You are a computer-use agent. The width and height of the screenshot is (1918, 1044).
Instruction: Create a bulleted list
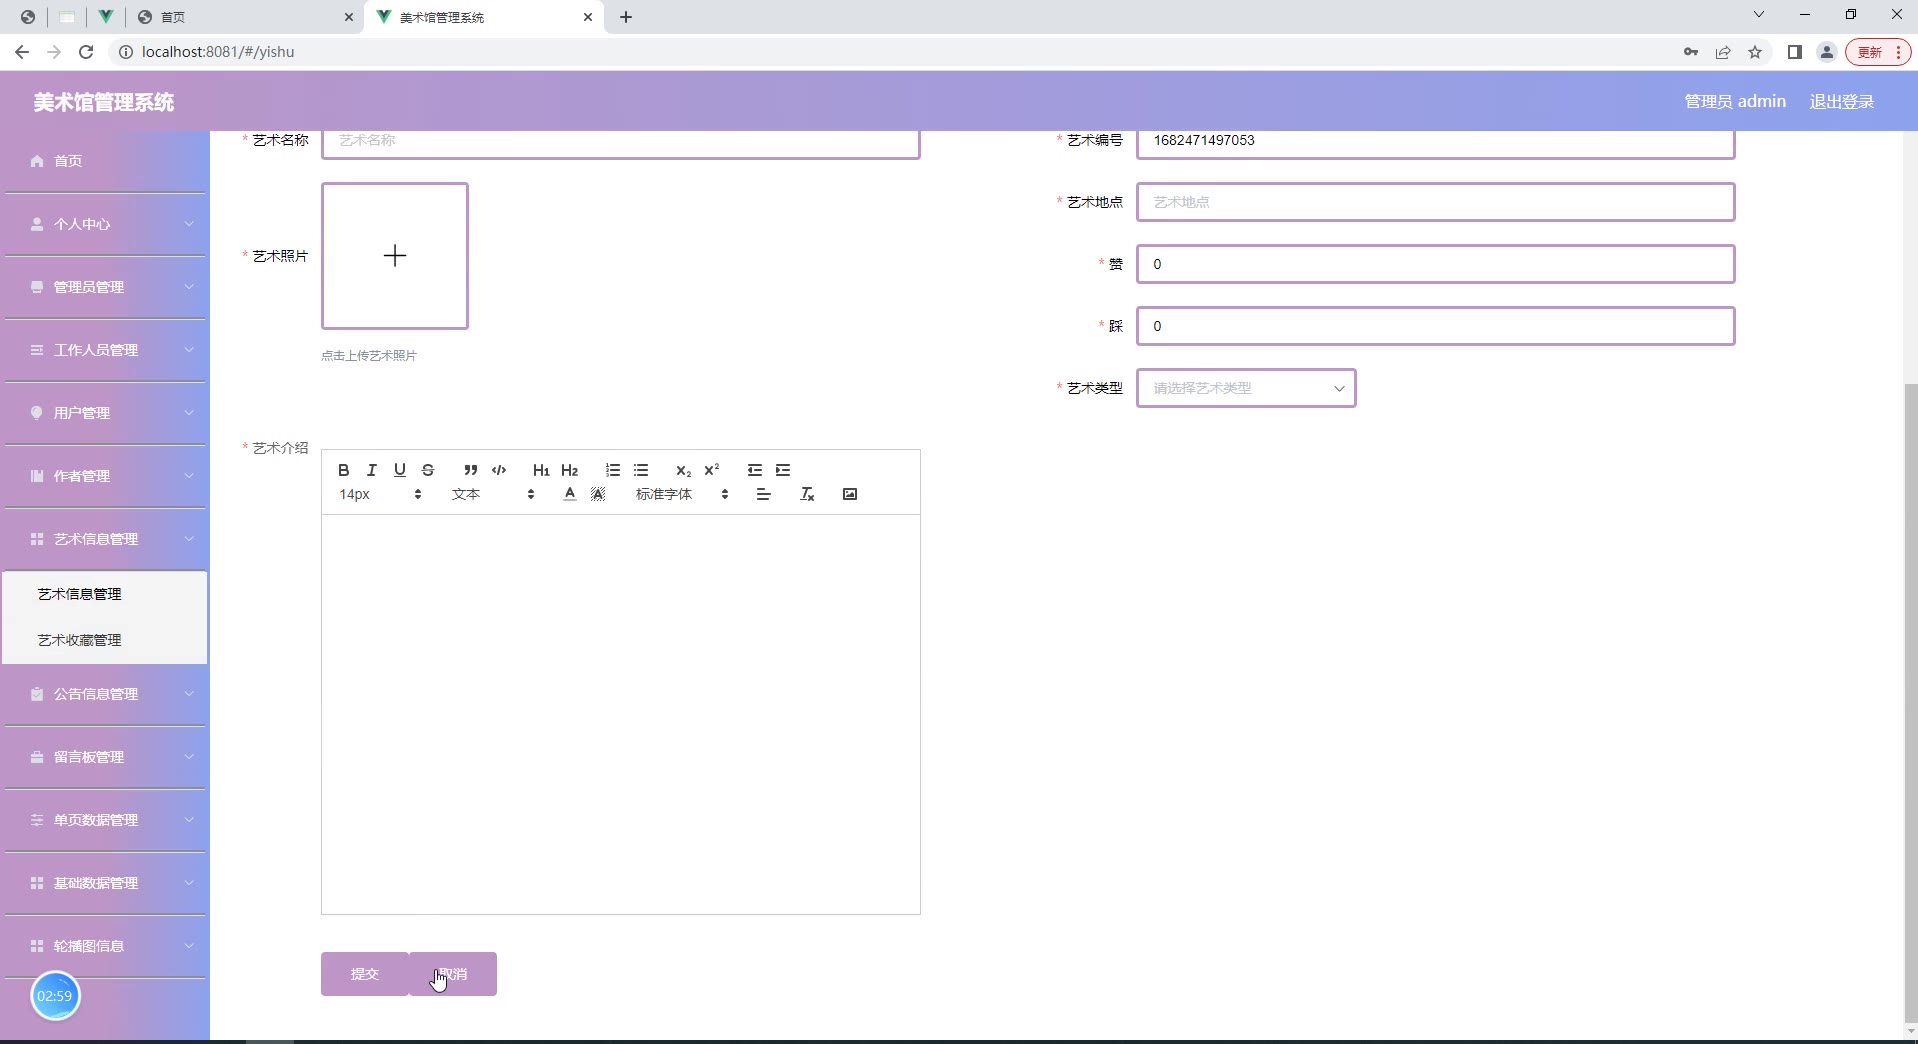641,470
